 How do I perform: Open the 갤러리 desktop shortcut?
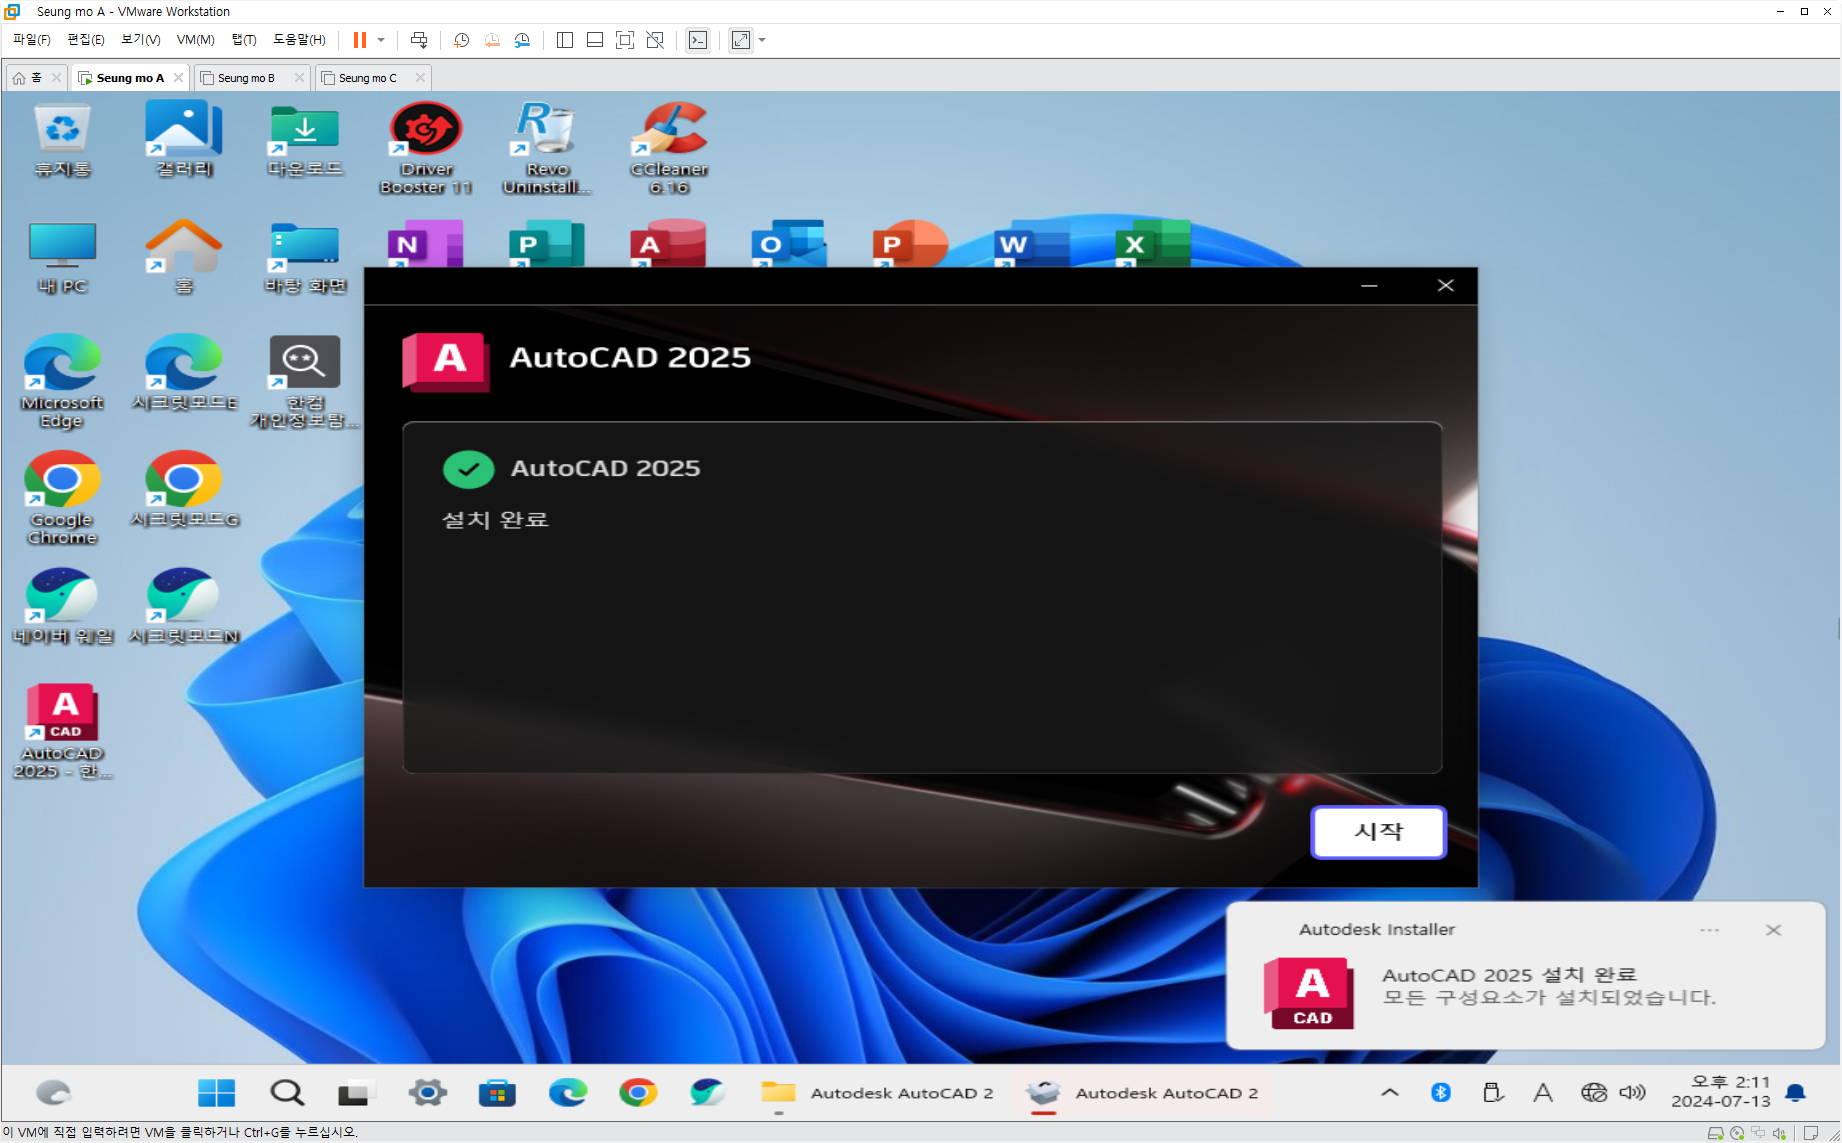tap(184, 140)
